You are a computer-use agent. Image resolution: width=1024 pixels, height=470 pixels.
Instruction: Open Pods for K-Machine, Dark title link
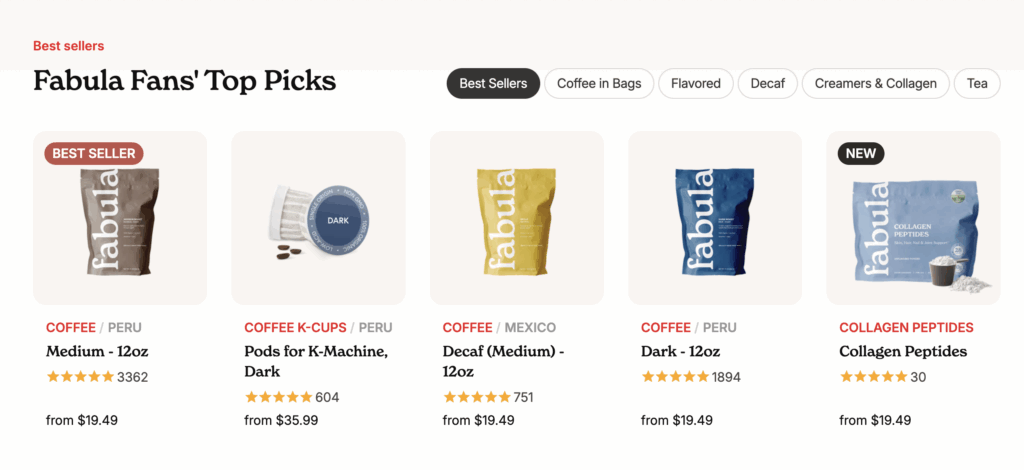tap(316, 361)
